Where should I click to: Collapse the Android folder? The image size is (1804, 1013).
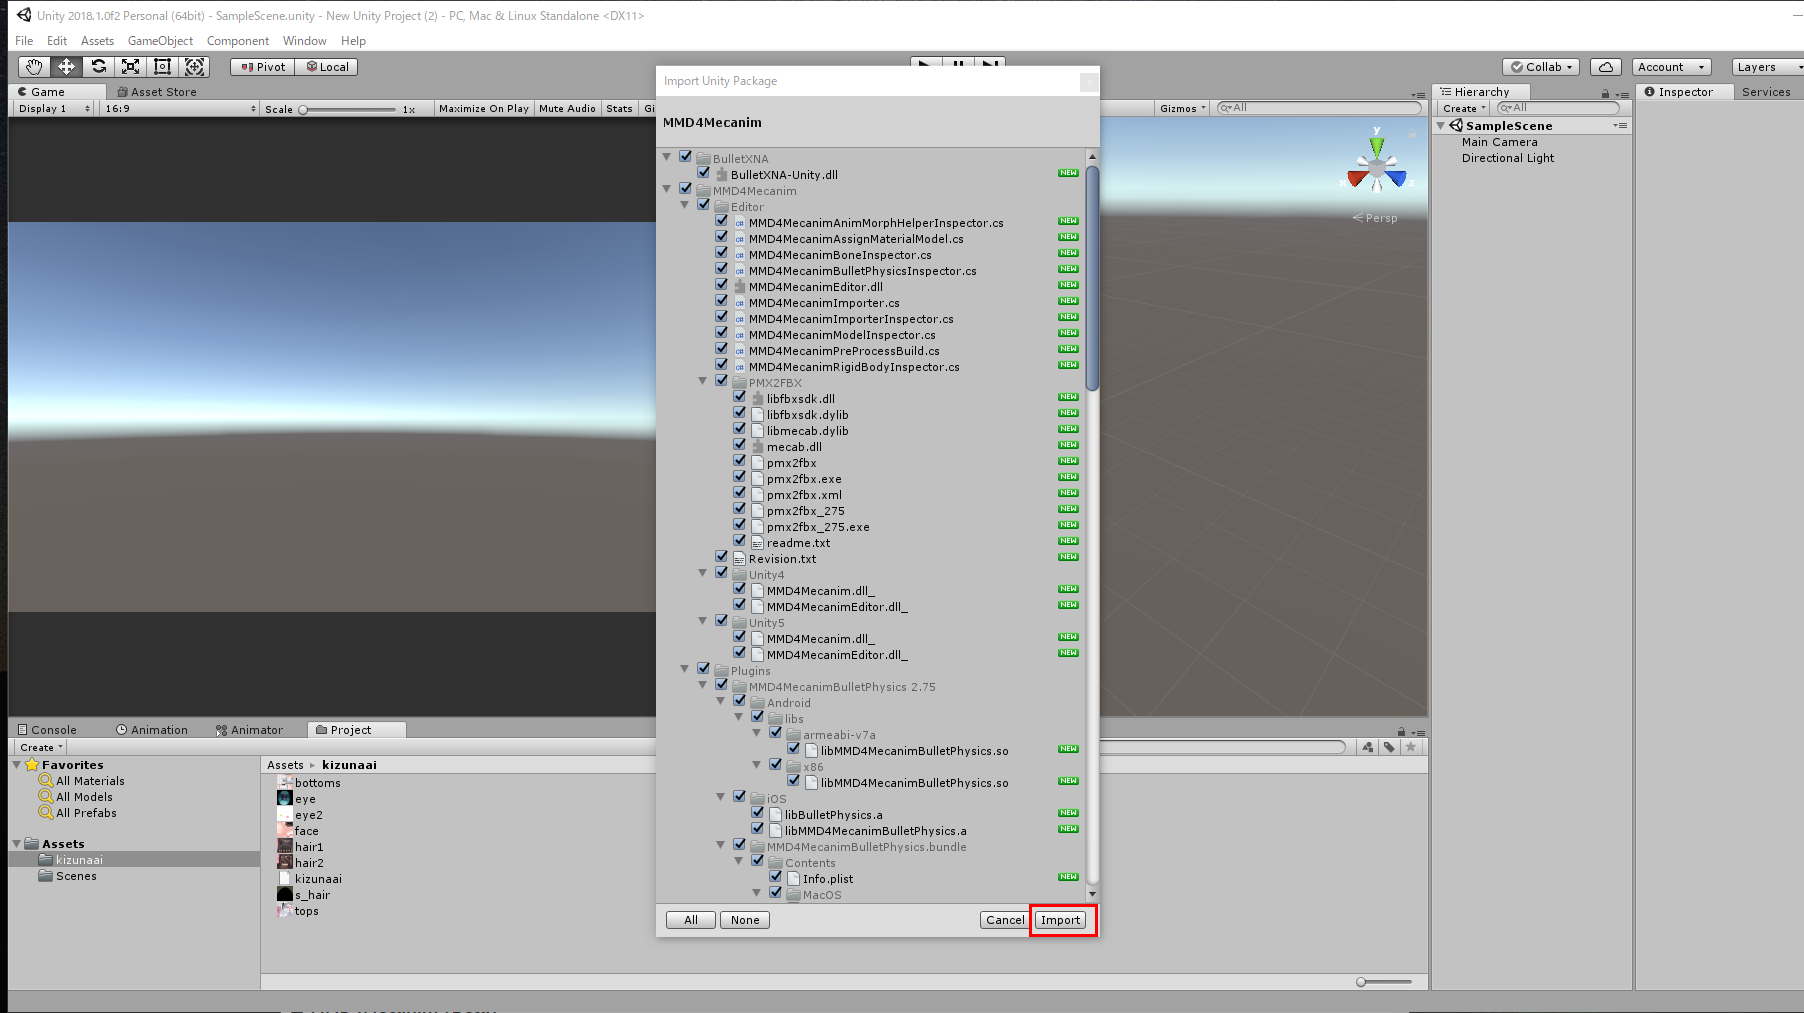click(x=721, y=702)
